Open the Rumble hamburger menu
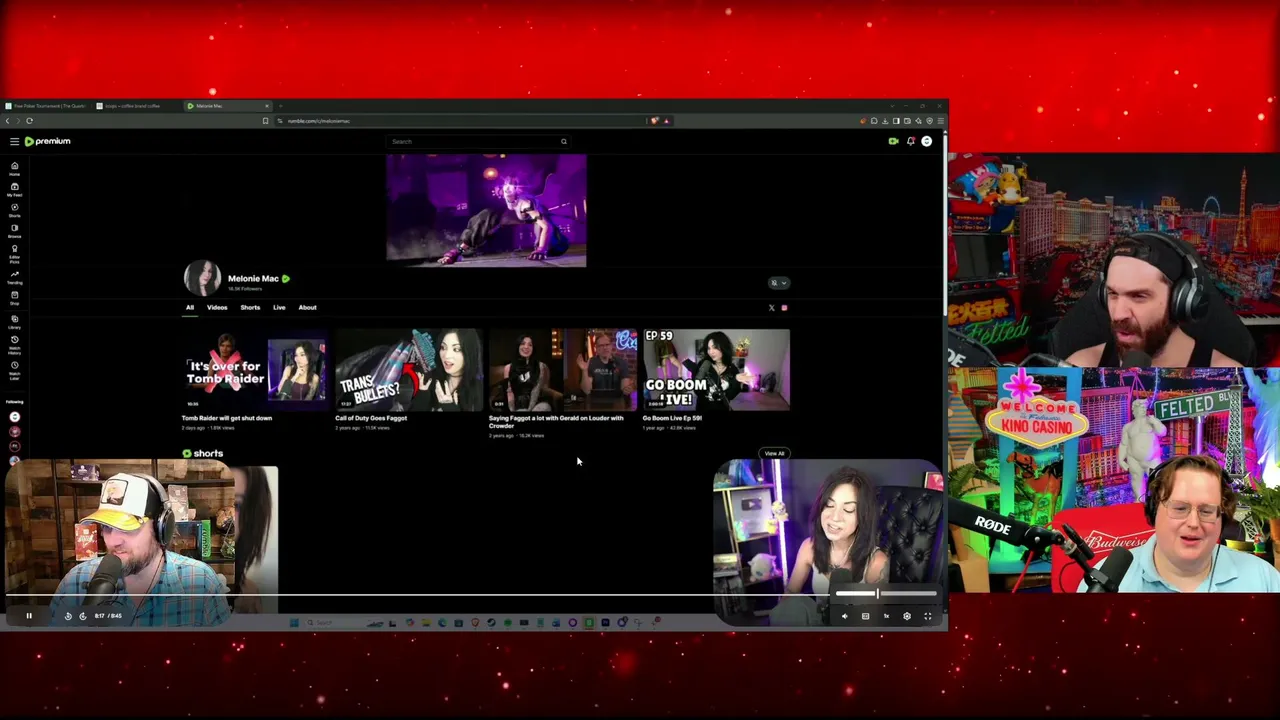This screenshot has width=1280, height=720. tap(14, 141)
